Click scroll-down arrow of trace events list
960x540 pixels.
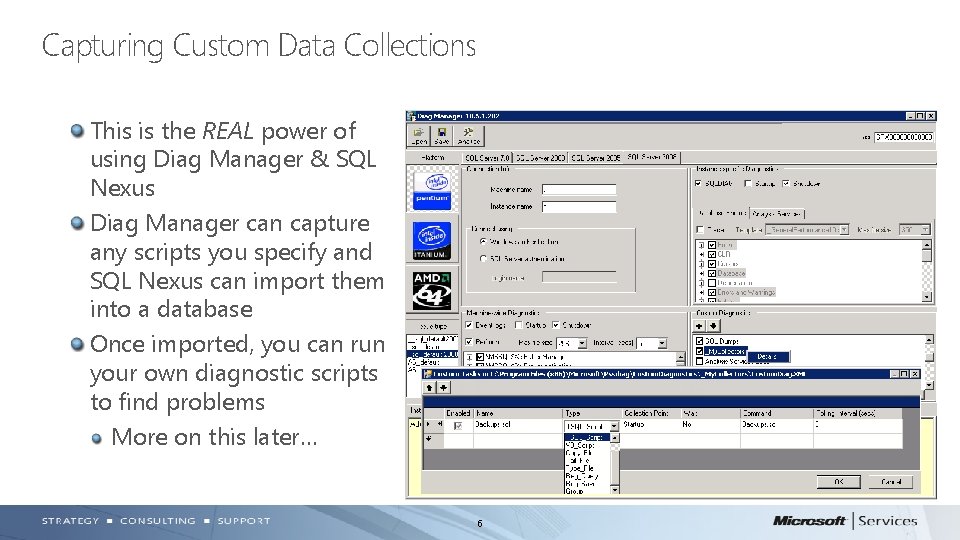[926, 297]
